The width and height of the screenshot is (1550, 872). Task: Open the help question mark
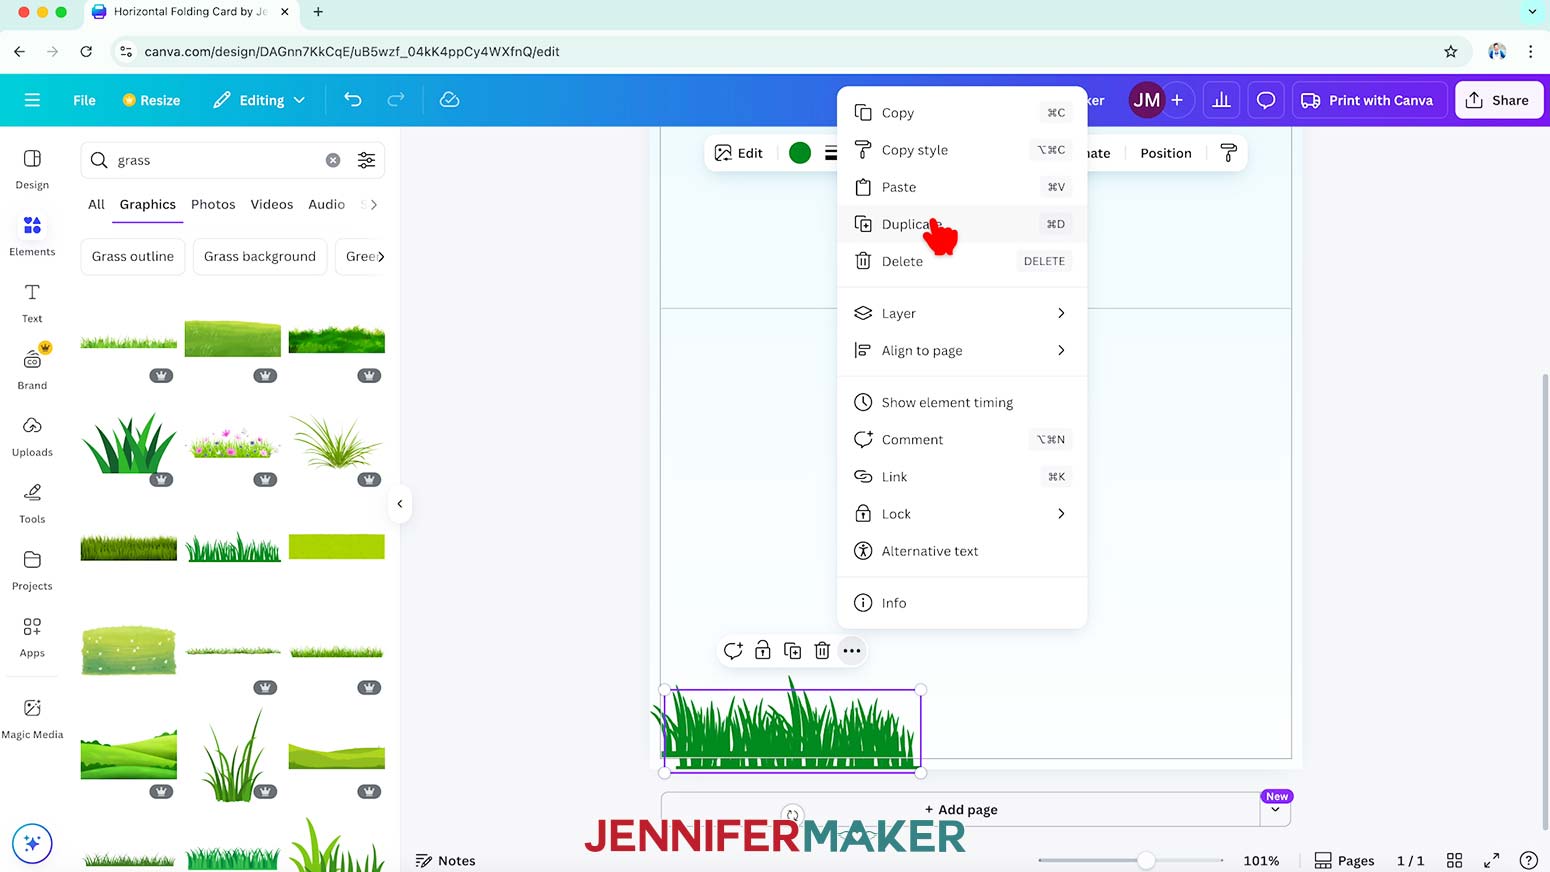1528,860
